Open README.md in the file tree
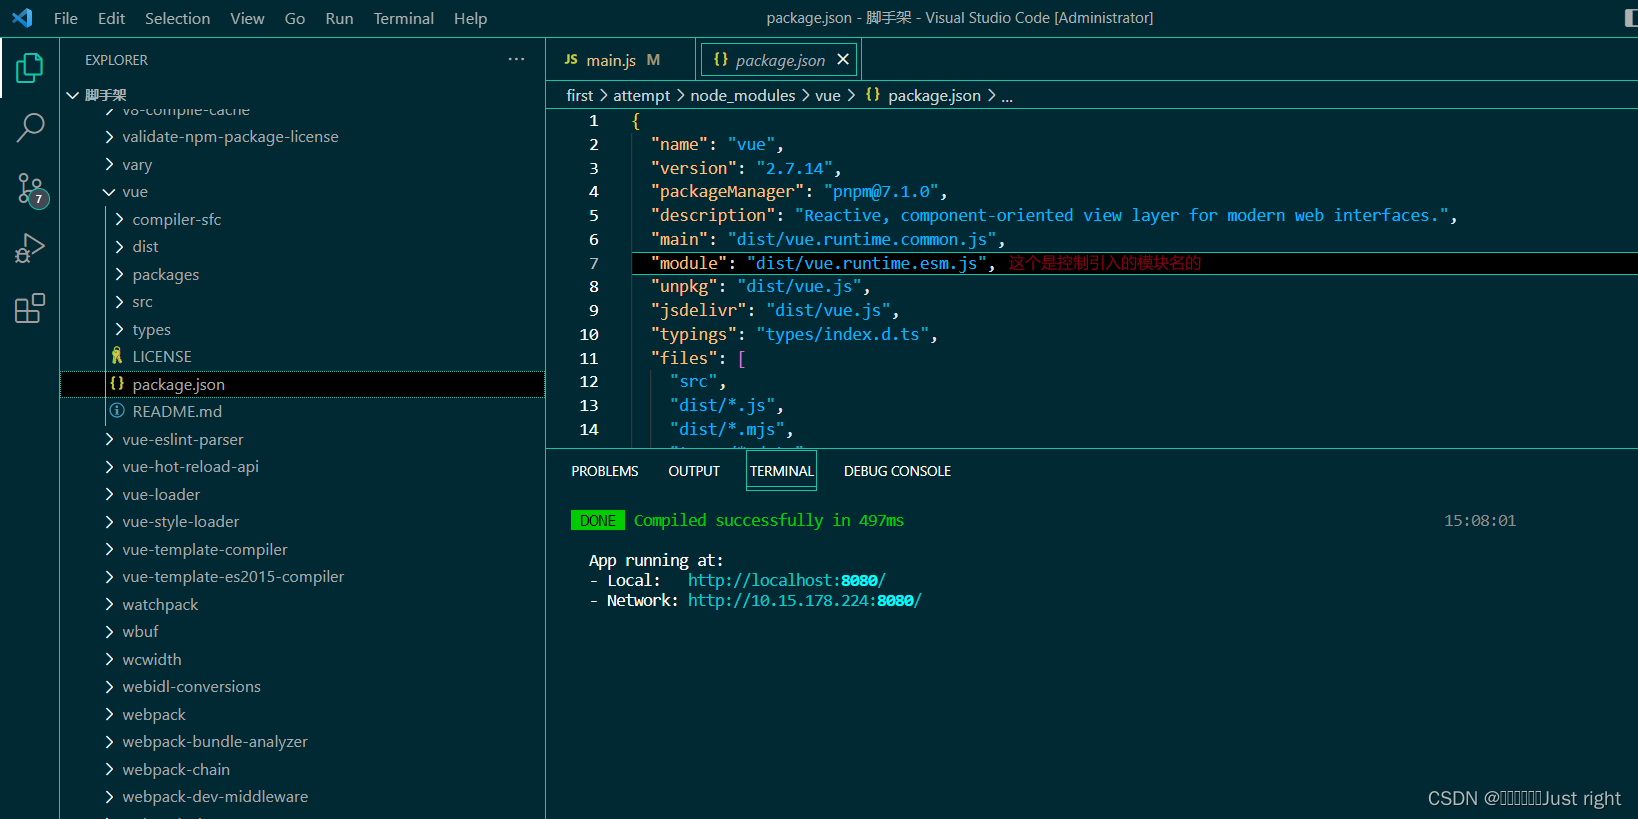Image resolution: width=1638 pixels, height=819 pixels. click(302, 411)
